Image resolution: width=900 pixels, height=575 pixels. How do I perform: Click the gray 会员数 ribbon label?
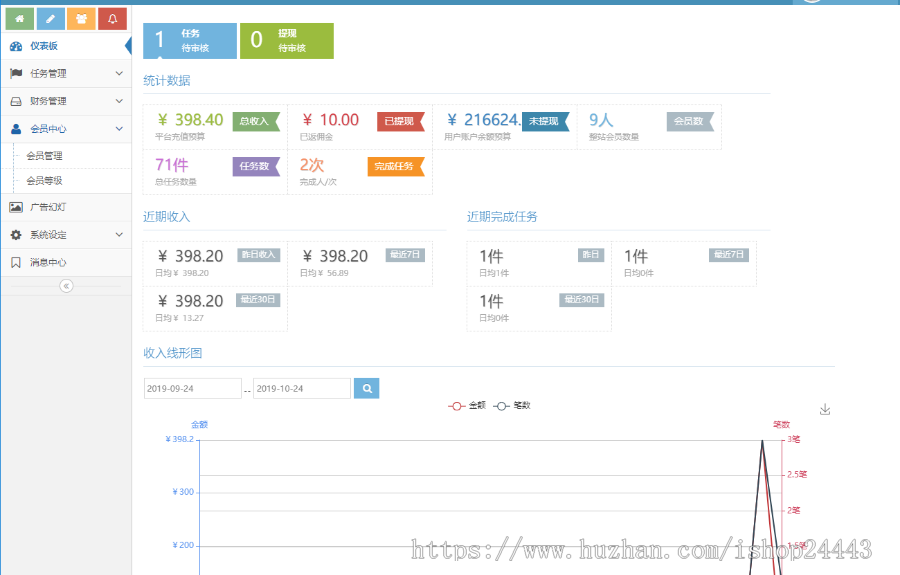(x=690, y=121)
